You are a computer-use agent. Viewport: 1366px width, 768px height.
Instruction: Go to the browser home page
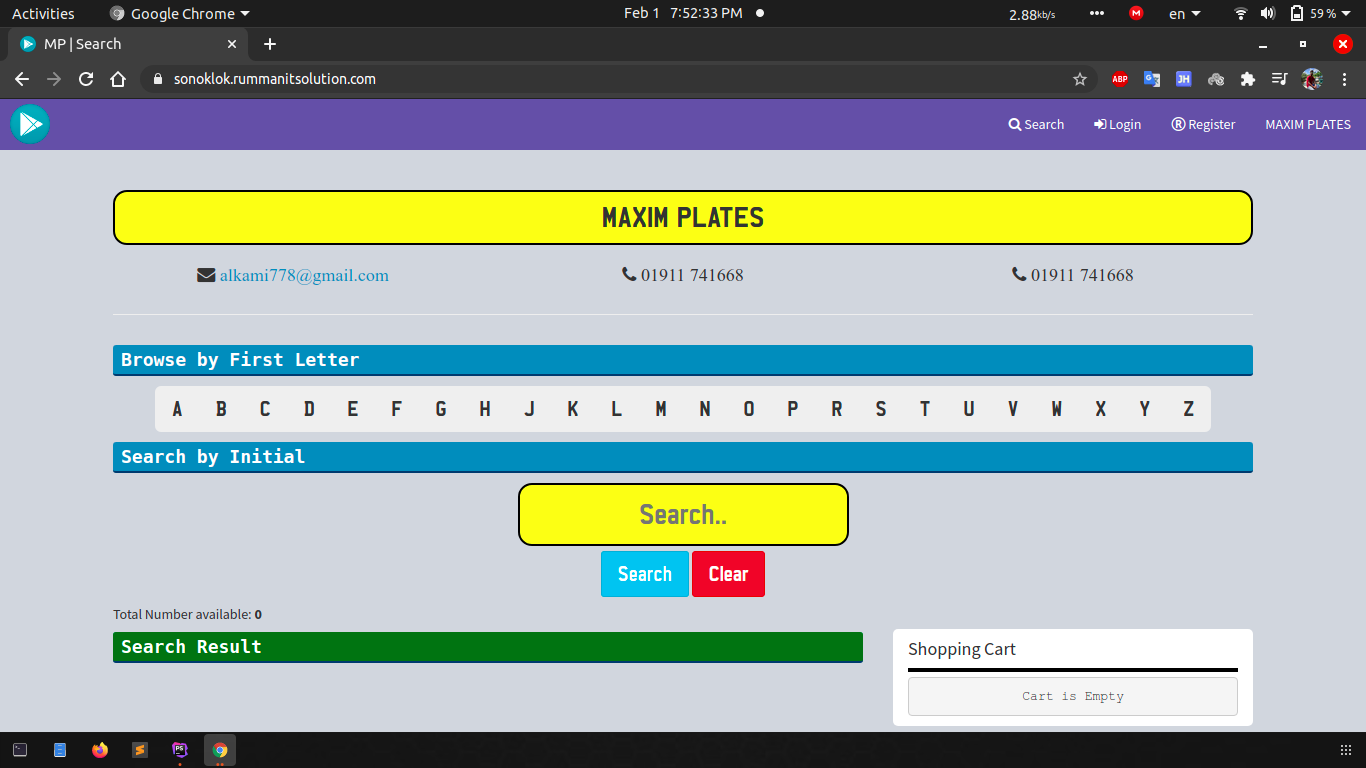pyautogui.click(x=118, y=79)
